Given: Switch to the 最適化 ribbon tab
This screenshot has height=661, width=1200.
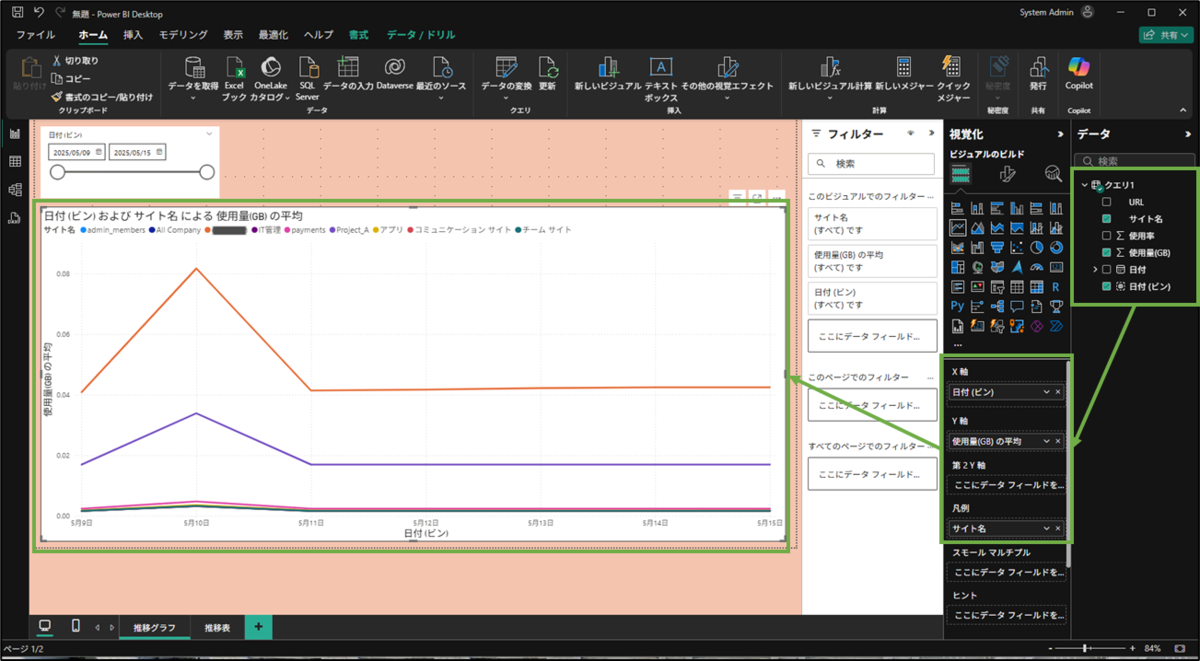Looking at the screenshot, I should [273, 35].
